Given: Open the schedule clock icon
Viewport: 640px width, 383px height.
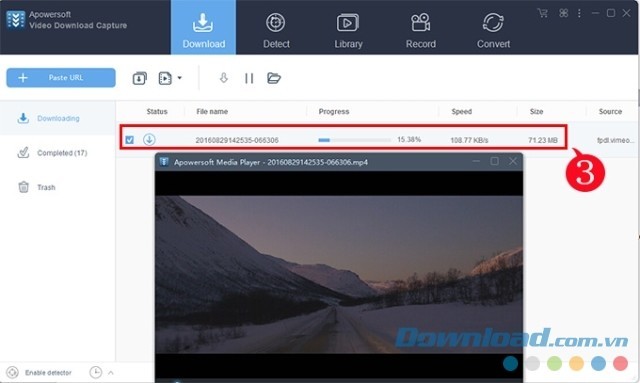Looking at the screenshot, I should pyautogui.click(x=96, y=372).
